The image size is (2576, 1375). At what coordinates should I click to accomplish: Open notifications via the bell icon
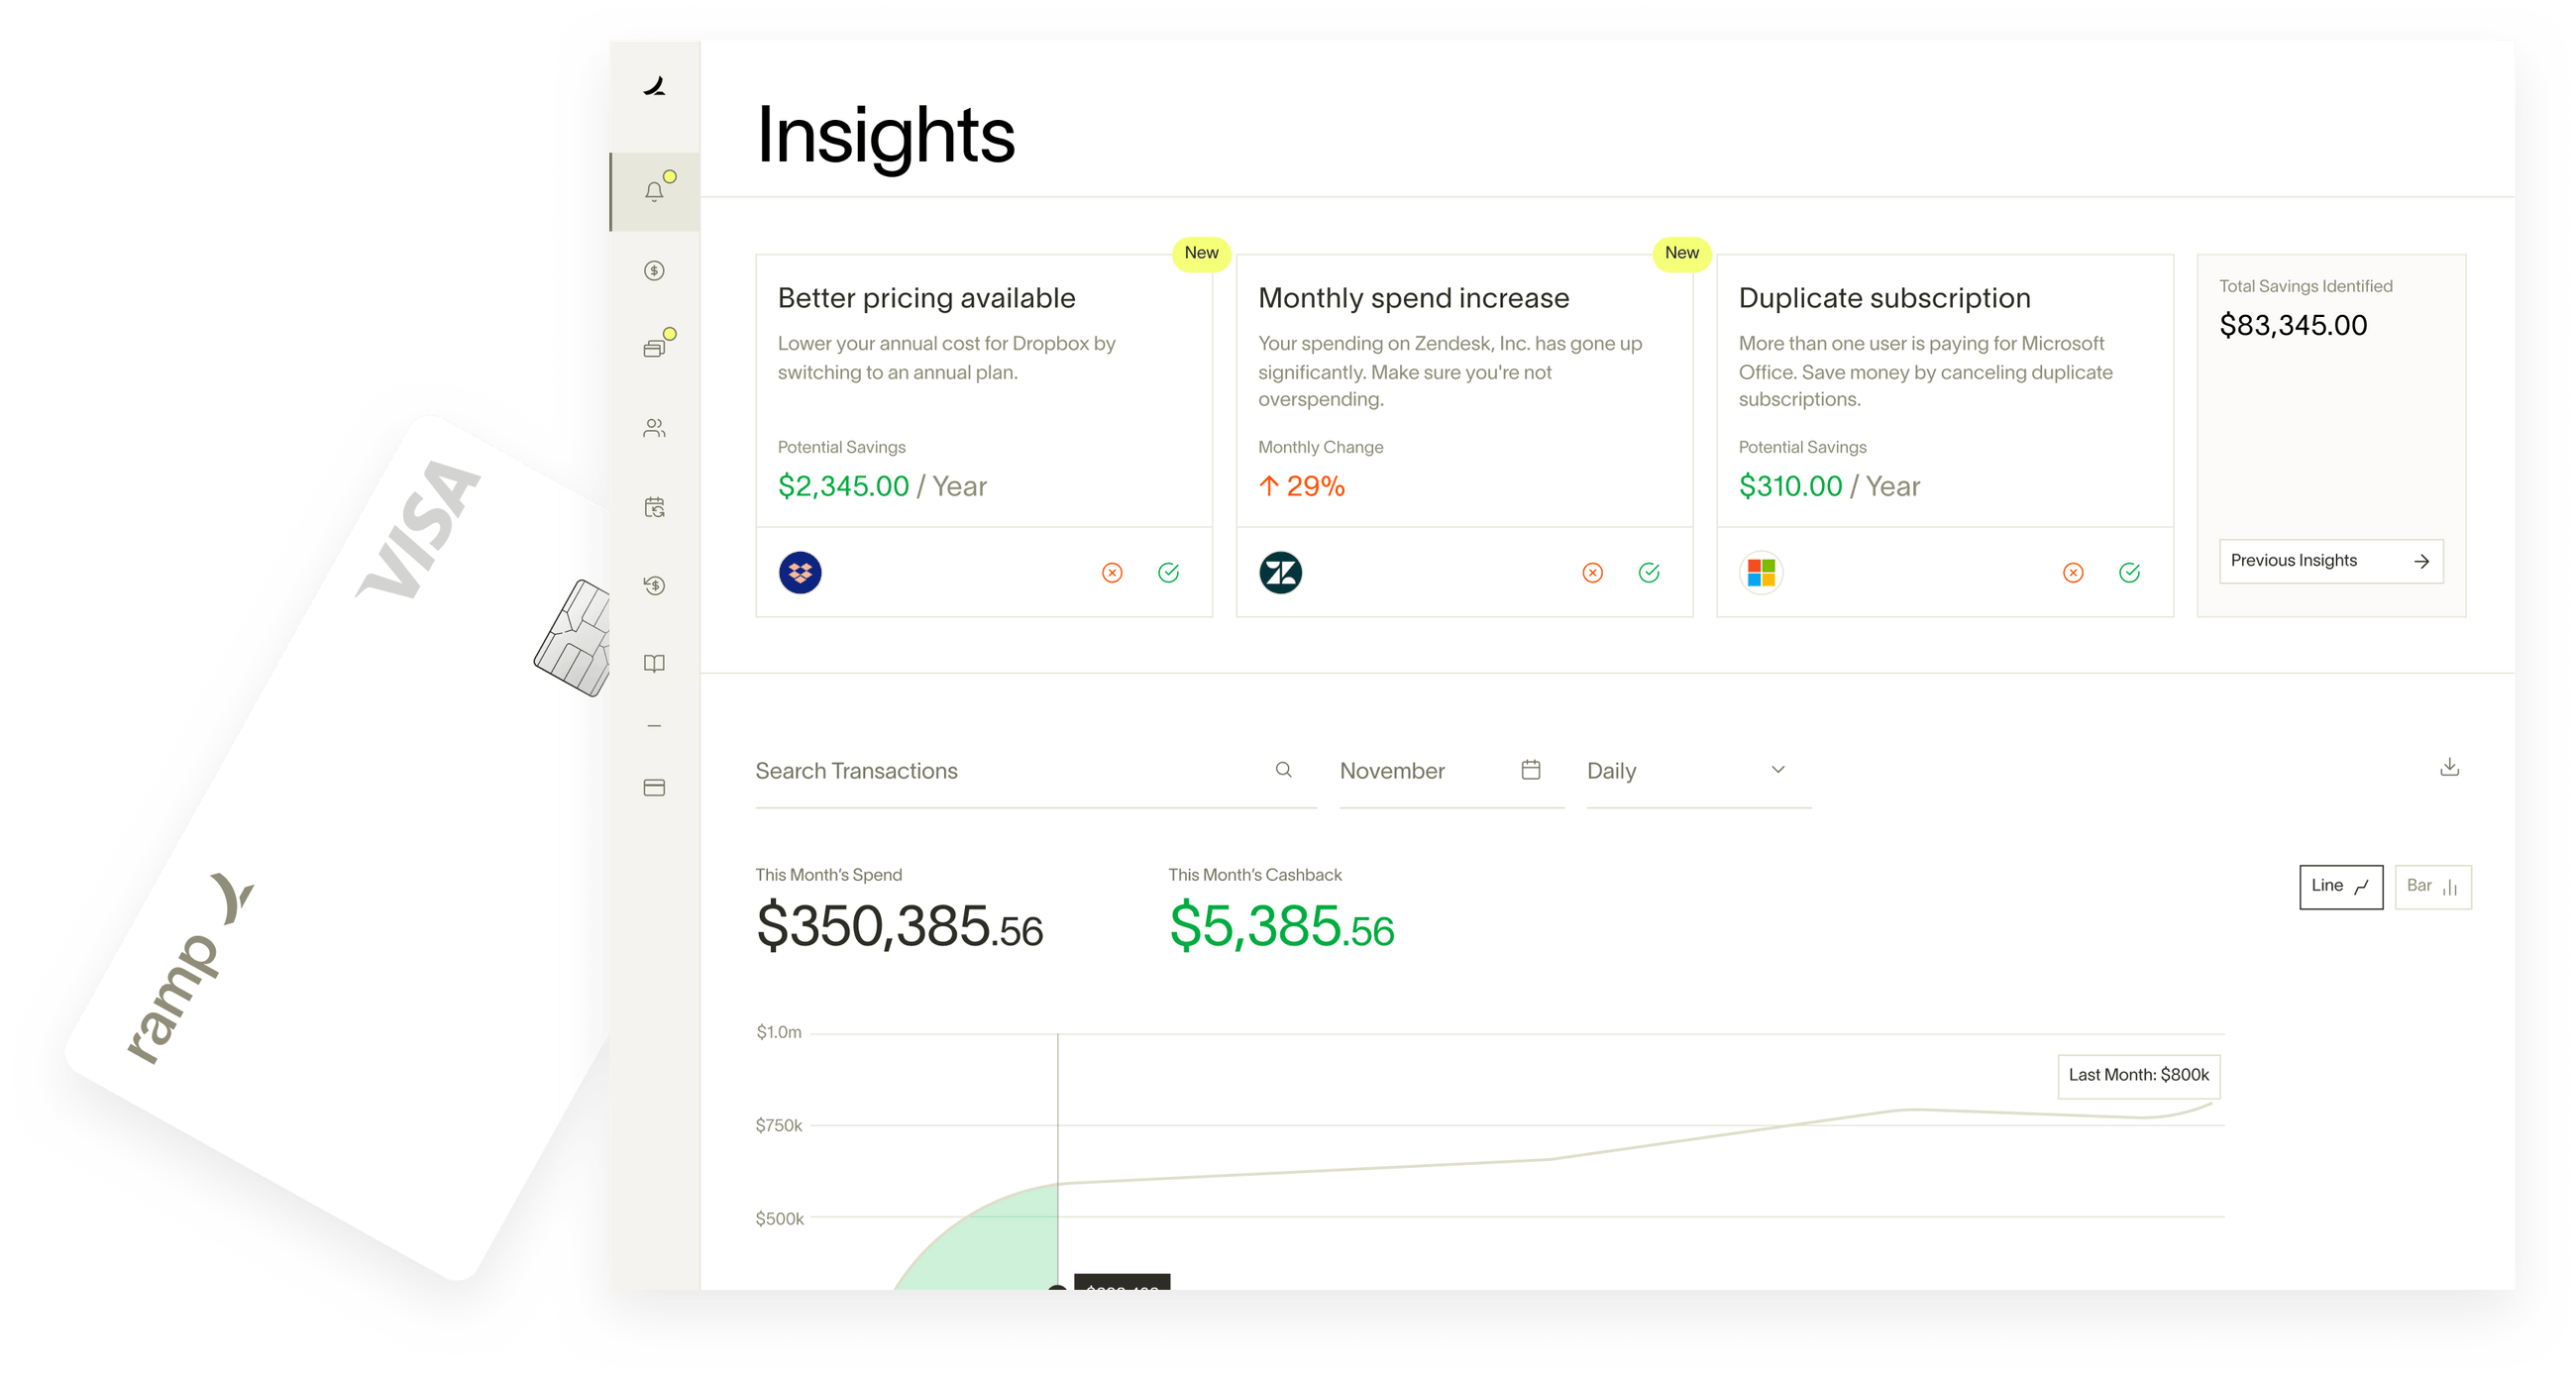coord(655,190)
